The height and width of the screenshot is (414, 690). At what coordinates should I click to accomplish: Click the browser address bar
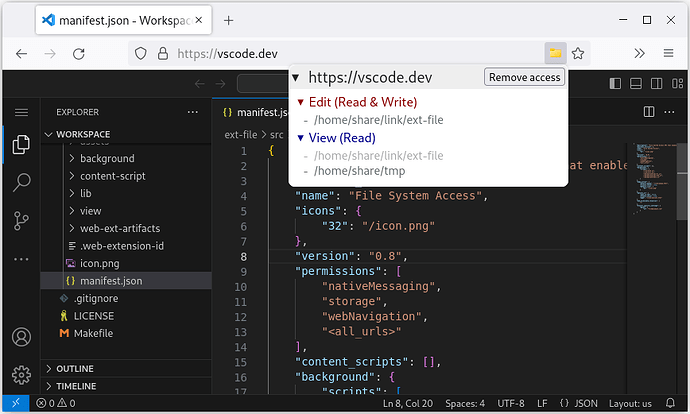[340, 54]
